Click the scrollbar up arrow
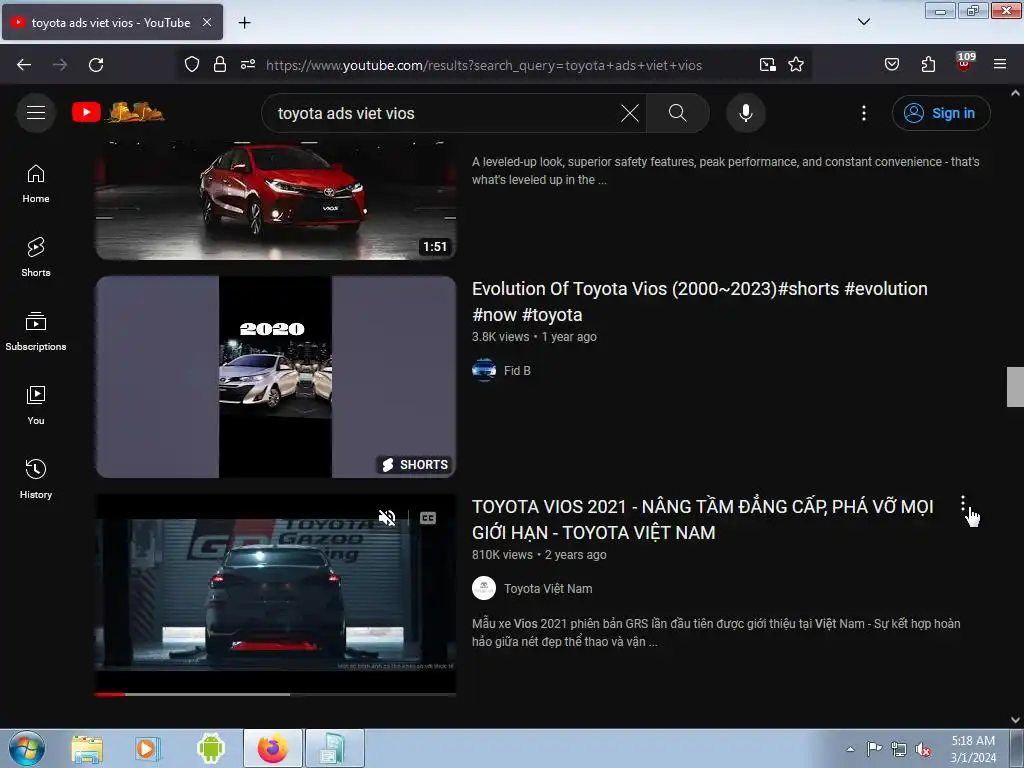Viewport: 1024px width, 768px height. 1015,93
